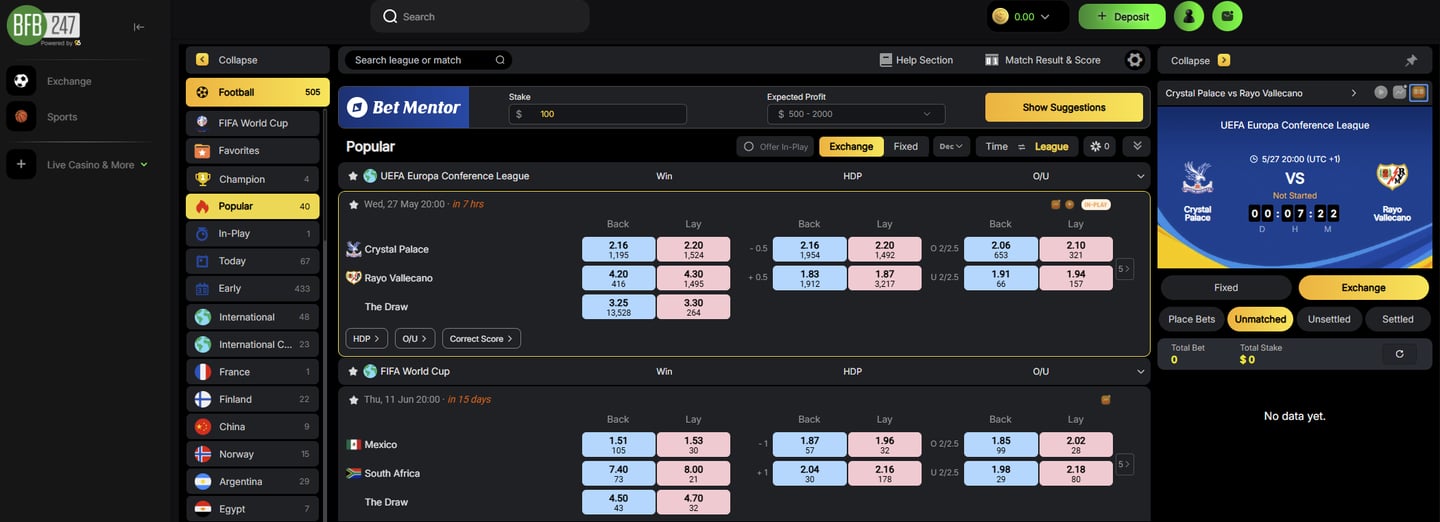
Task: Click the zero-count filter badge icon
Action: click(1099, 146)
